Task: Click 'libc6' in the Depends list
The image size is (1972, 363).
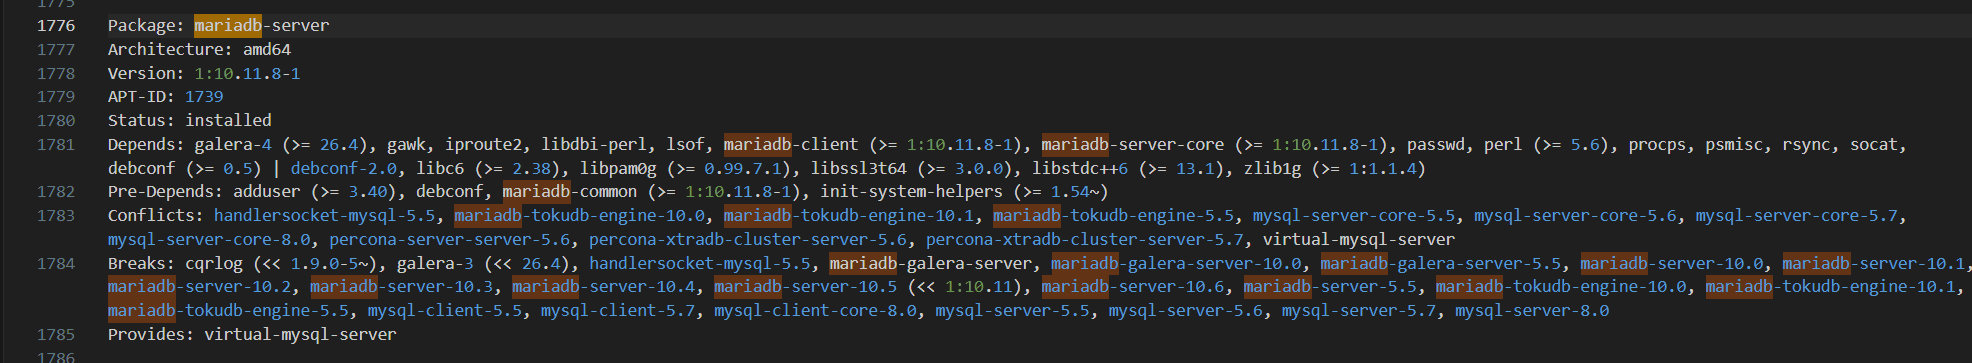Action: coord(440,169)
